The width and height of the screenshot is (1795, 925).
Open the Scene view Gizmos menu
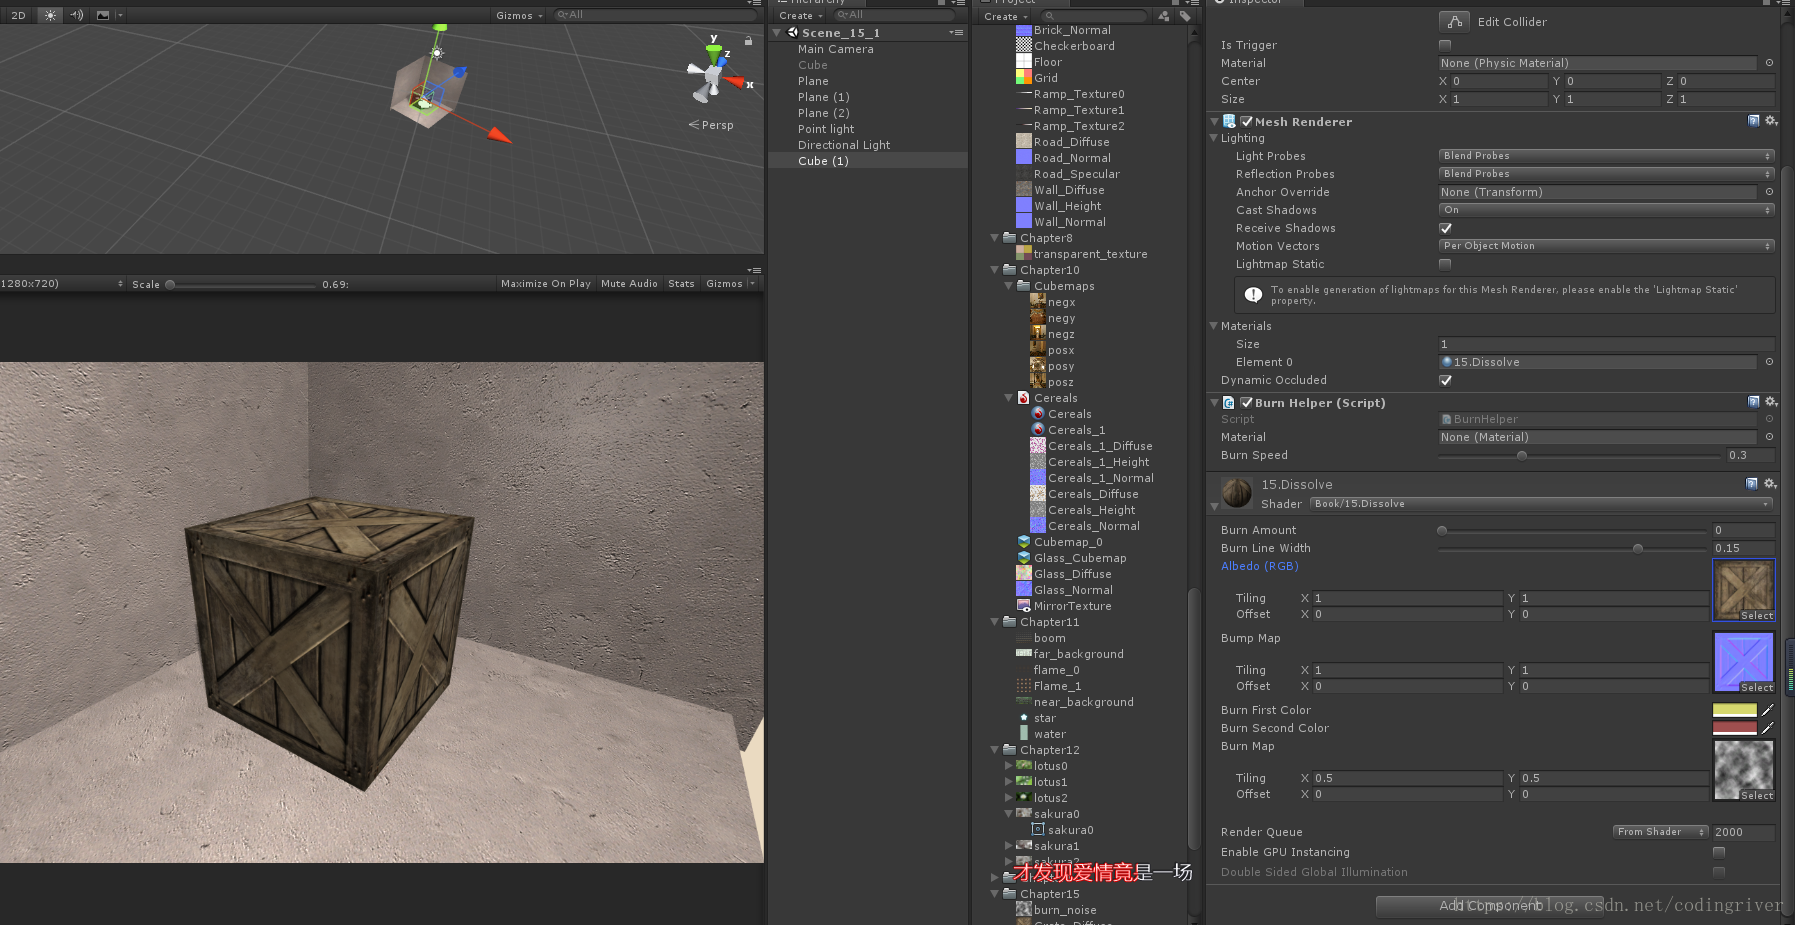(519, 15)
